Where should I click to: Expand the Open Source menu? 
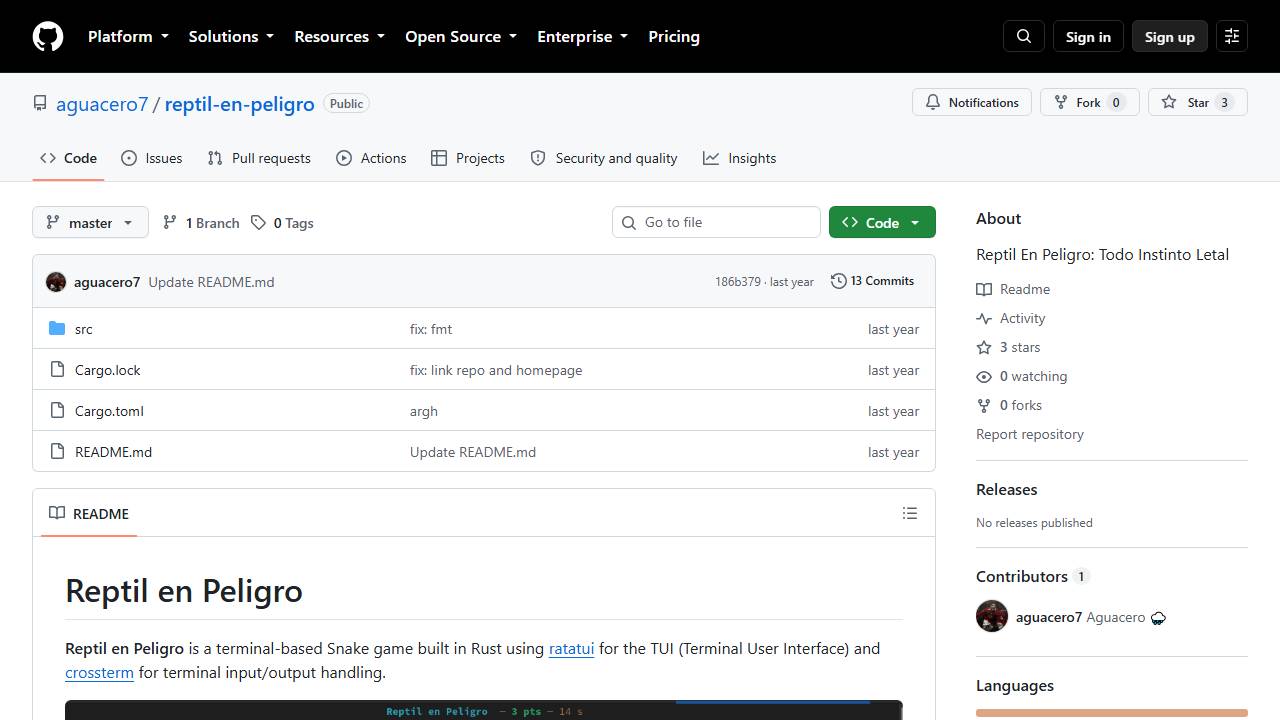pyautogui.click(x=461, y=37)
